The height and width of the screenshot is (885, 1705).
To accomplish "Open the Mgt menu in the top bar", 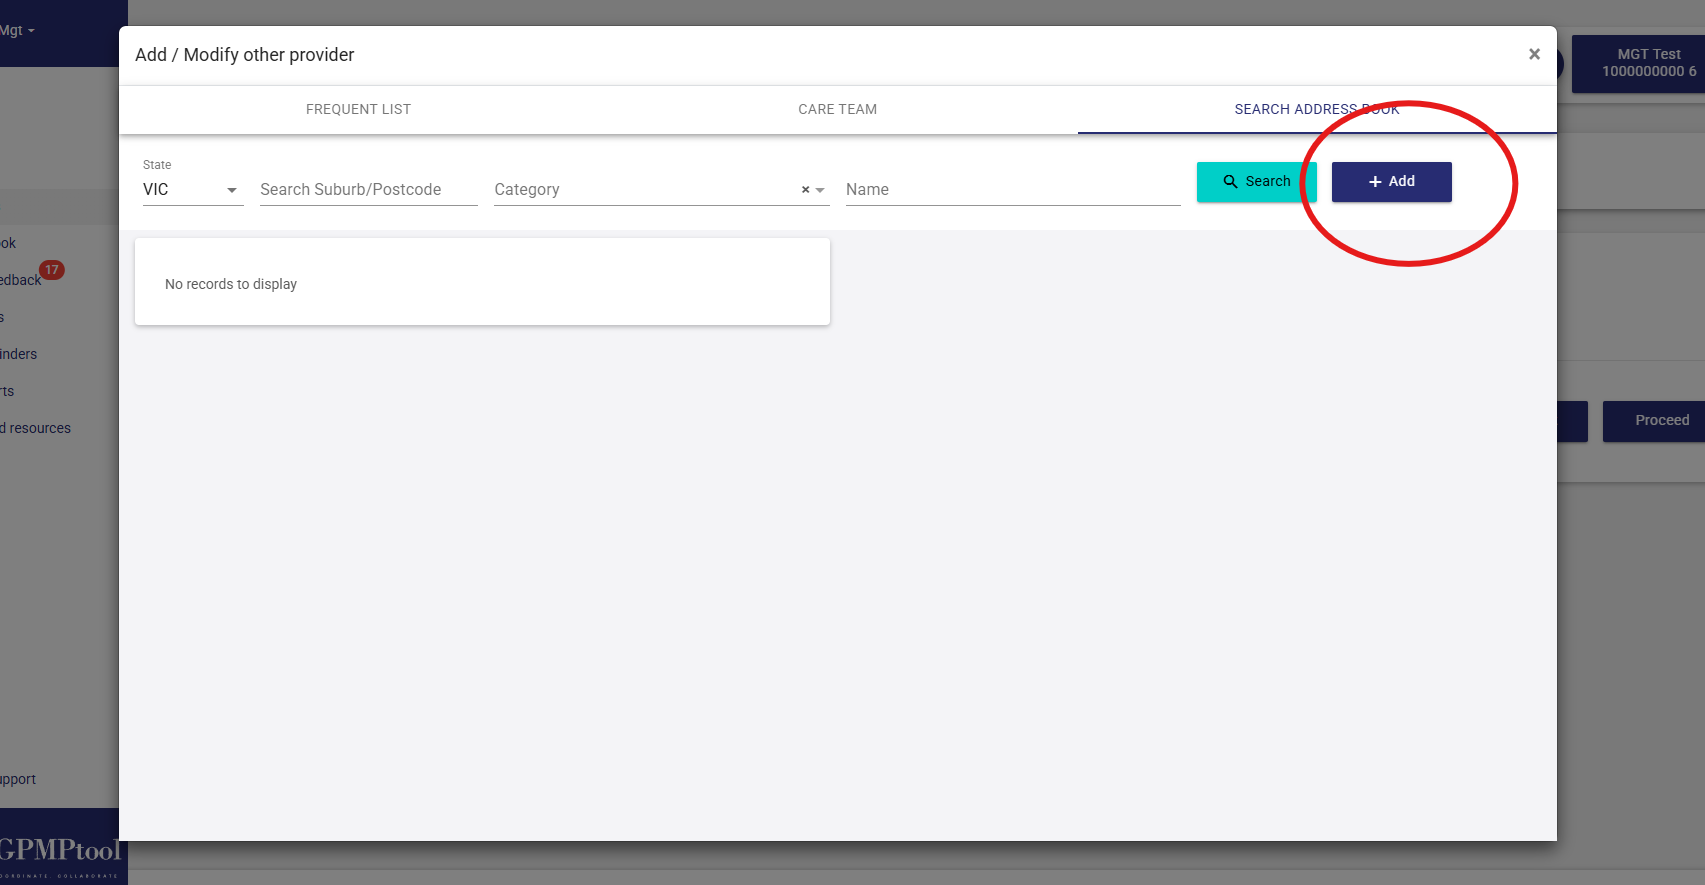I will (x=18, y=31).
